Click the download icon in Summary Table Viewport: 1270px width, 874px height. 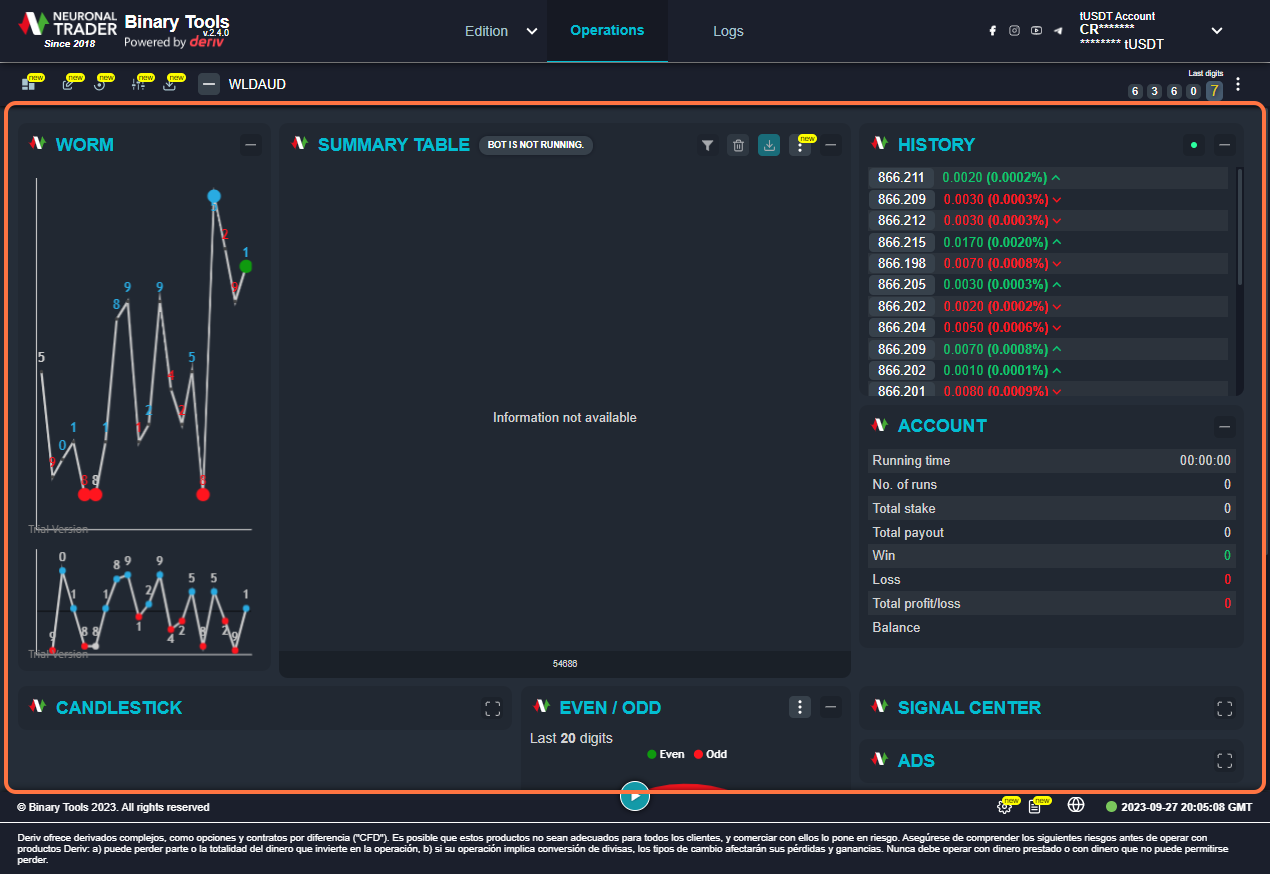769,145
